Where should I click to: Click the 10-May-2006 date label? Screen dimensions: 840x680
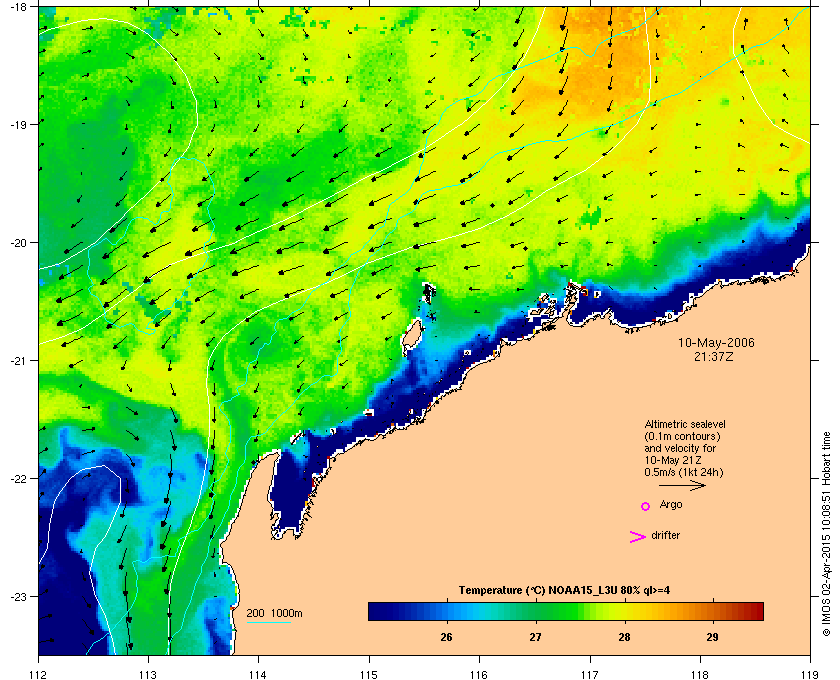(716, 342)
